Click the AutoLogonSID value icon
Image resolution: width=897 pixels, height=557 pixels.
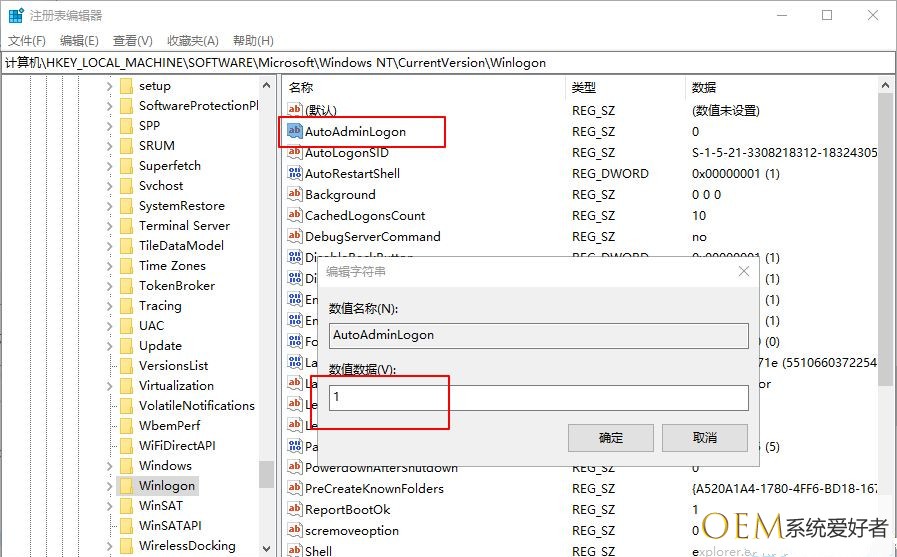click(294, 152)
